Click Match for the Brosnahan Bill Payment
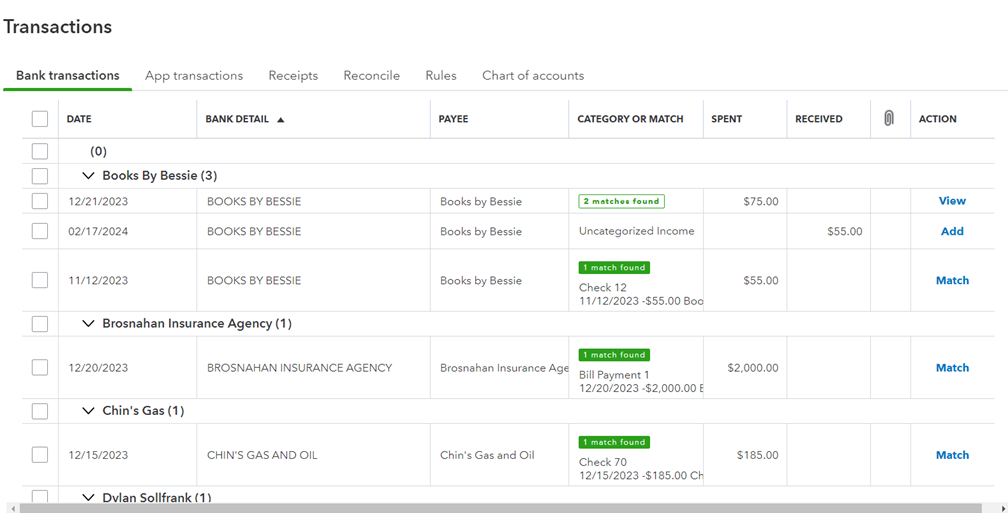 coord(952,368)
